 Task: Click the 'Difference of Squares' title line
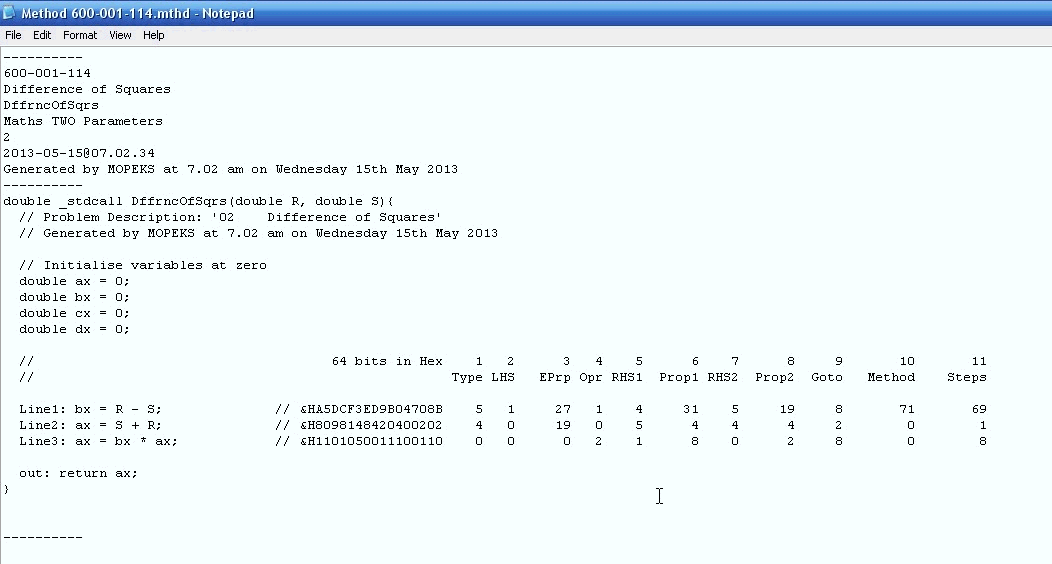point(87,89)
